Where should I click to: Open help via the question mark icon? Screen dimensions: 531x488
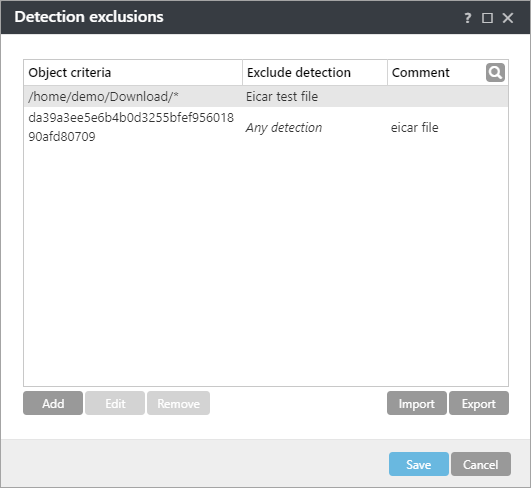(x=468, y=18)
